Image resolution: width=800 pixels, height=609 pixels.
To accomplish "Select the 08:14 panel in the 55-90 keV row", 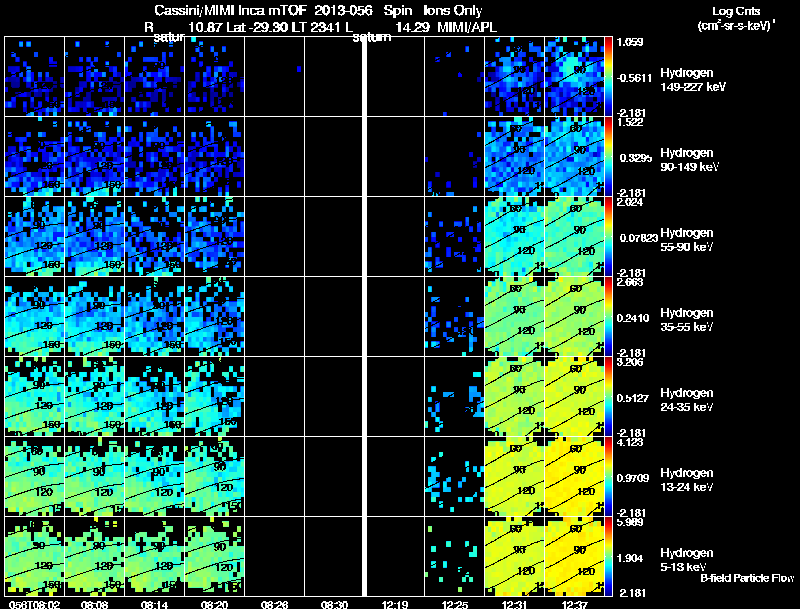I will click(x=155, y=237).
